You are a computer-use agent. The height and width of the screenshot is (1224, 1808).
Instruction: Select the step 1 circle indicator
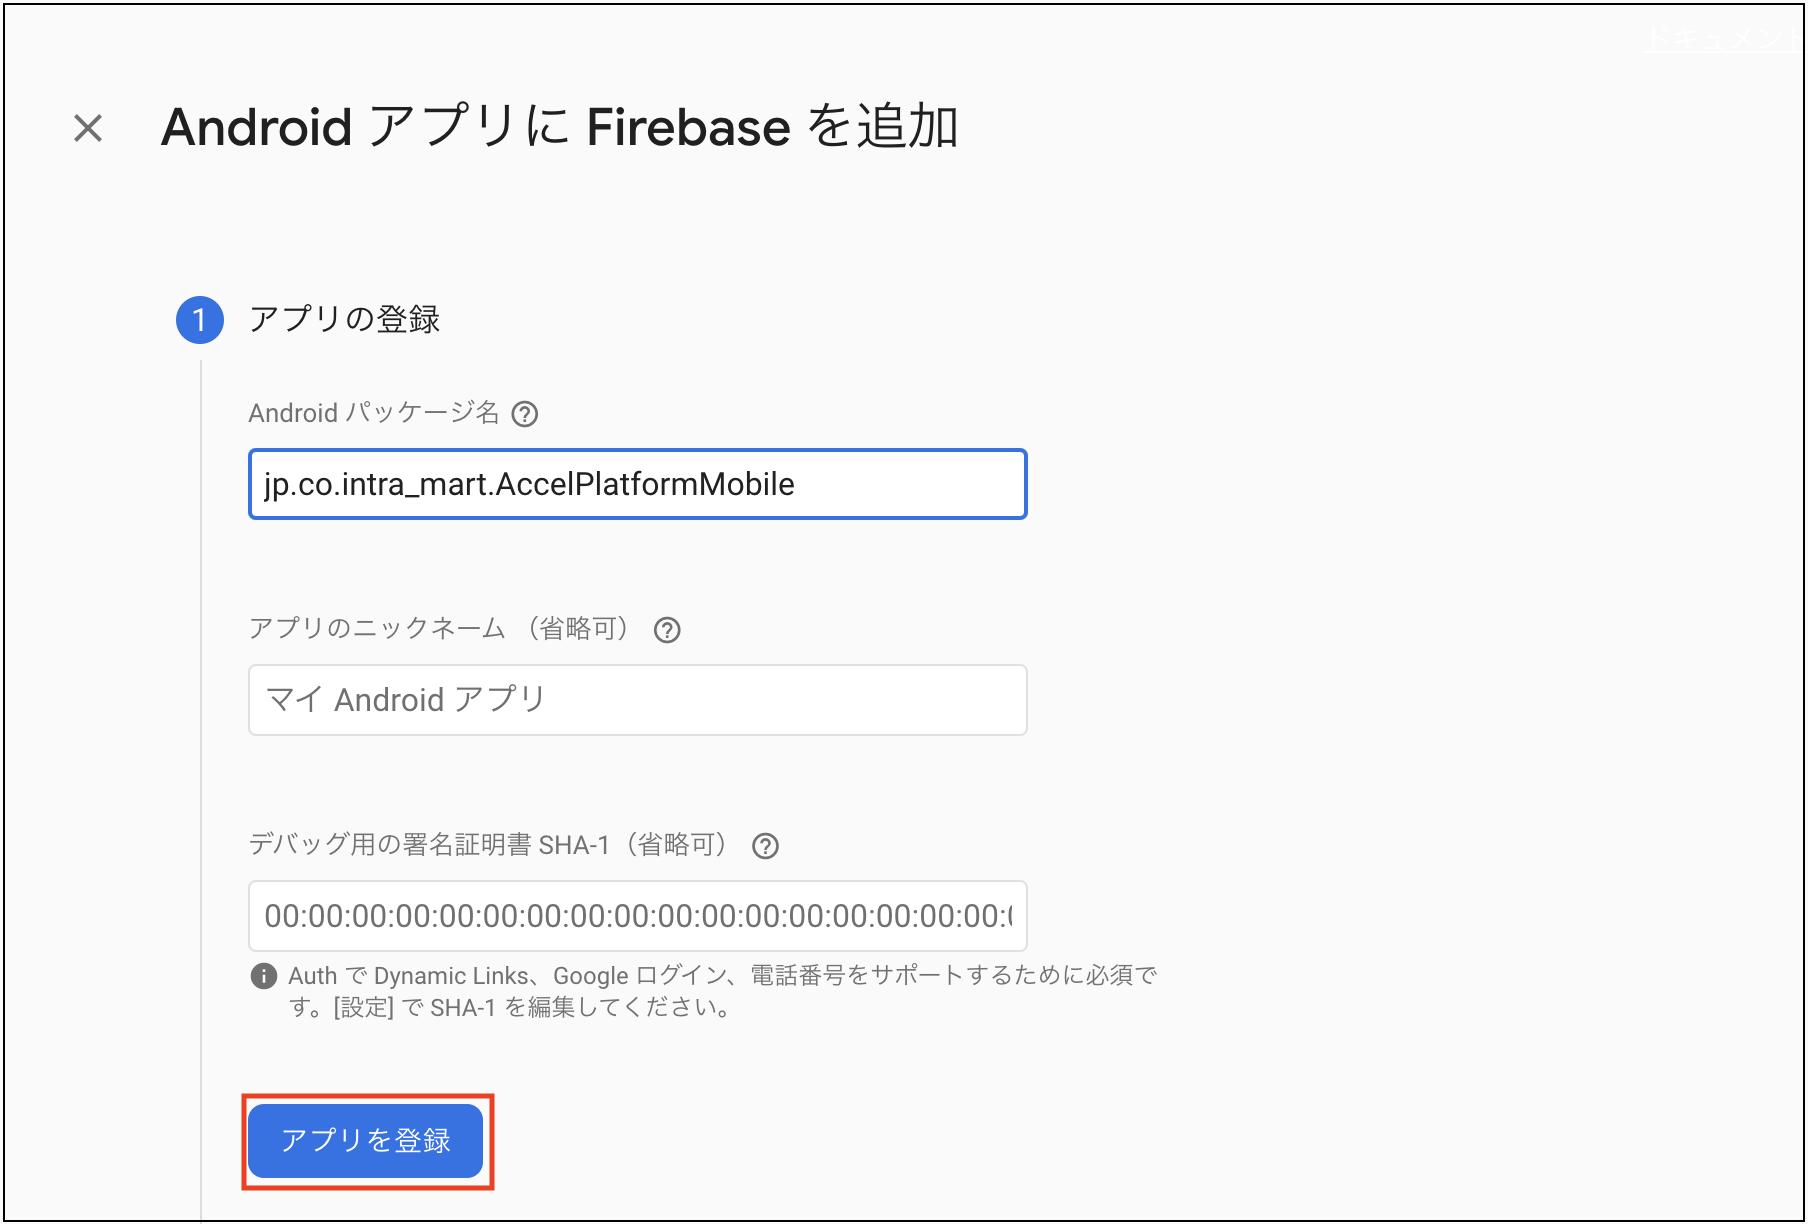(x=200, y=320)
